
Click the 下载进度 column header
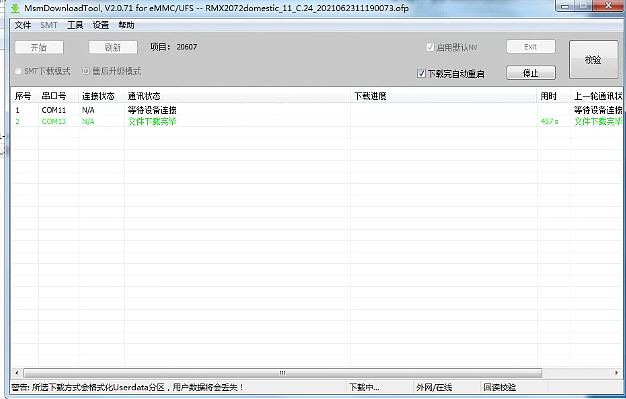tap(444, 96)
